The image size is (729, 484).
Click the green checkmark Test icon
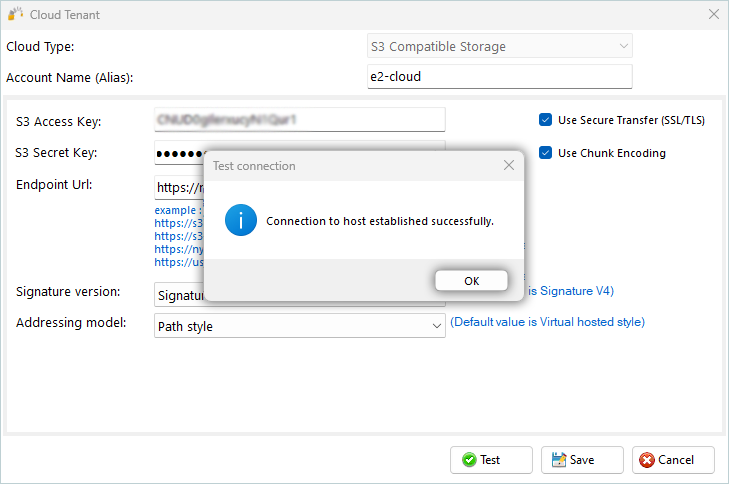469,460
